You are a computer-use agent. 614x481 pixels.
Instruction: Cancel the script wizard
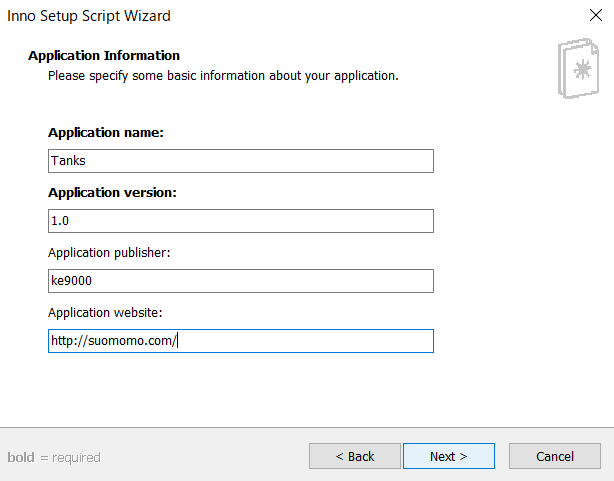point(555,456)
